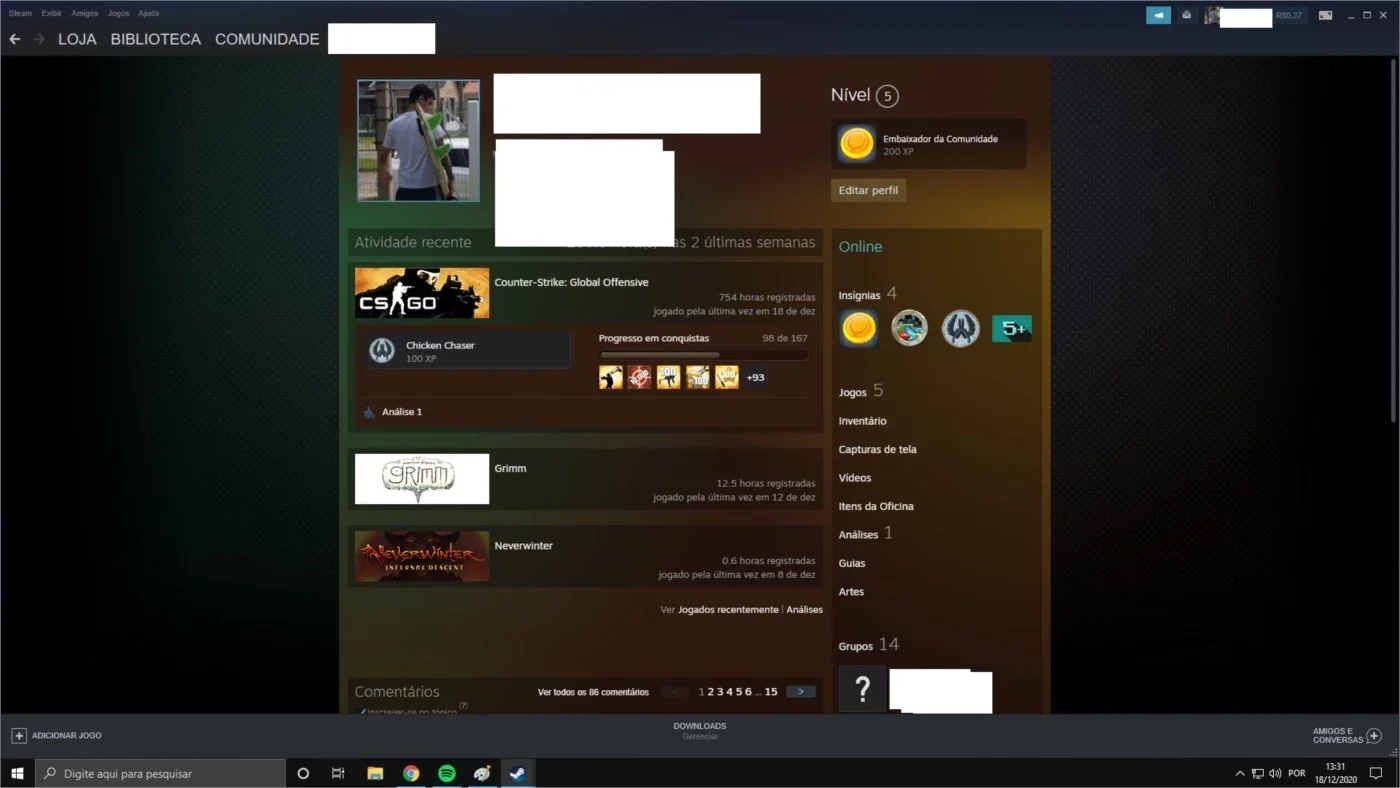This screenshot has width=1400, height=788.
Task: Open the Ajuda menu
Action: pyautogui.click(x=148, y=14)
